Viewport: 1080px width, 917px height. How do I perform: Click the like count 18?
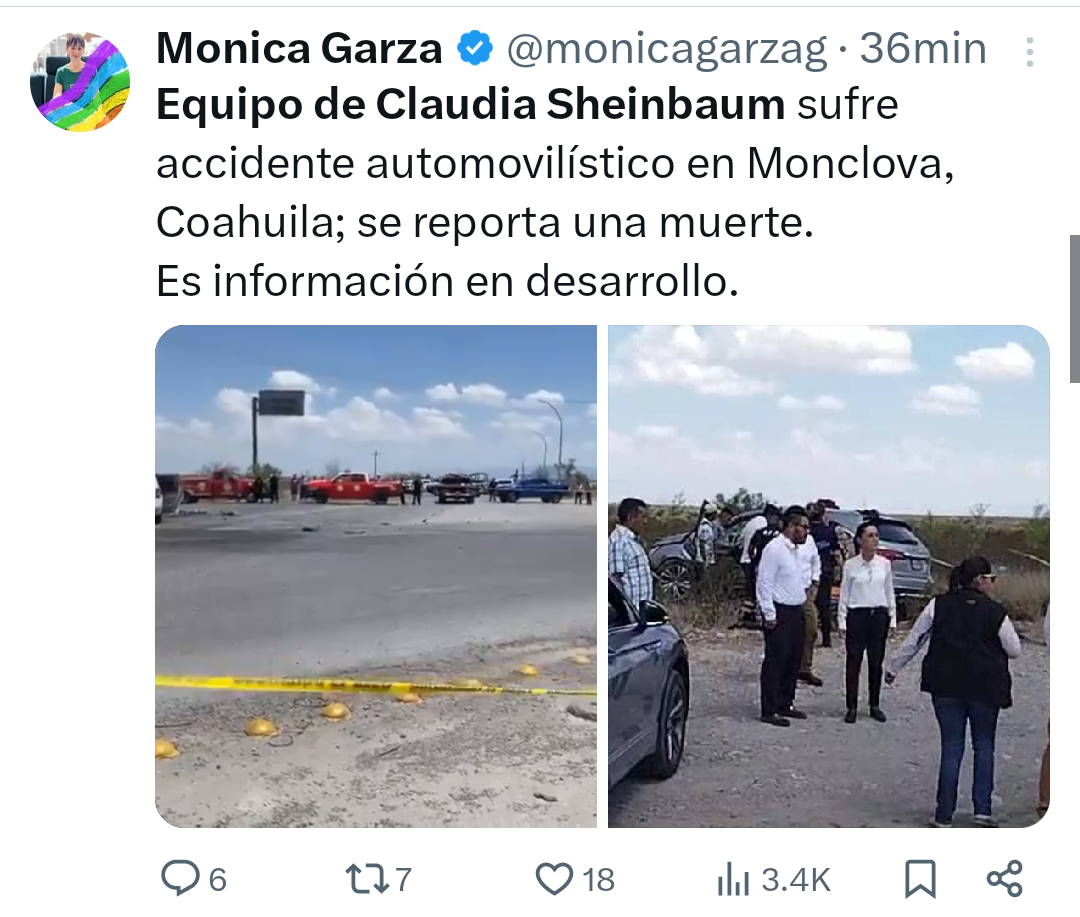(599, 880)
